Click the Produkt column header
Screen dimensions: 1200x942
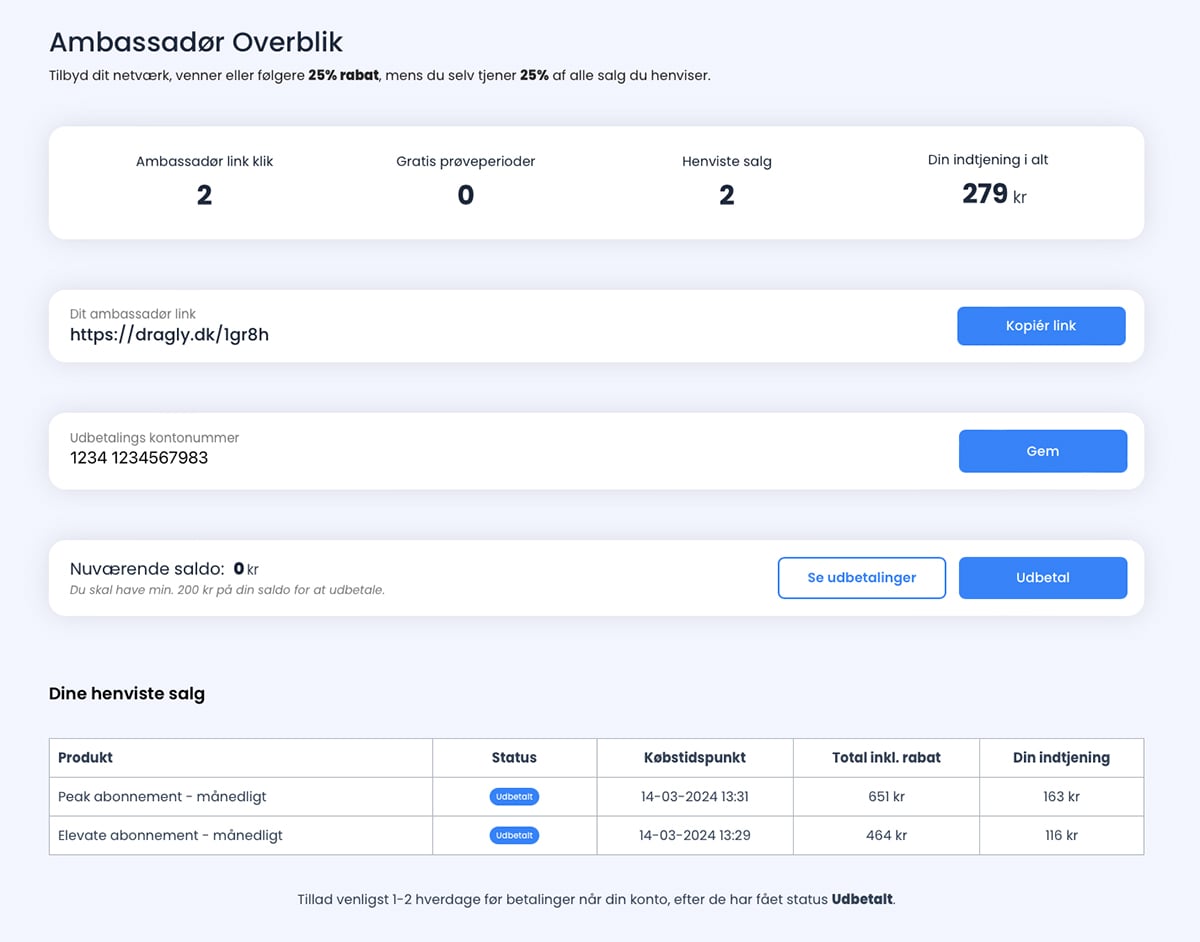point(86,757)
